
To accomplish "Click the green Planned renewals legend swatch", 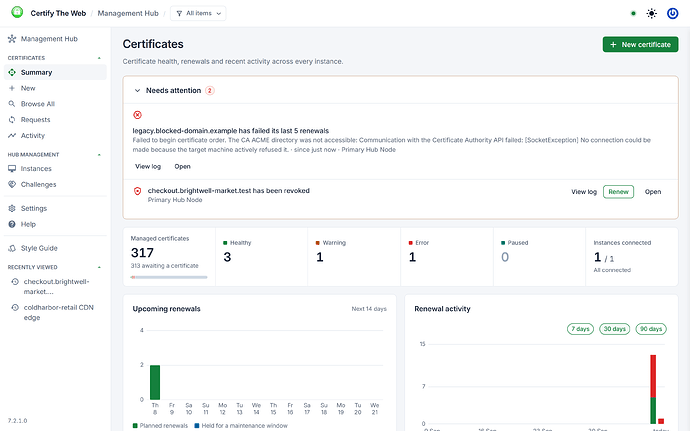I will [135, 426].
